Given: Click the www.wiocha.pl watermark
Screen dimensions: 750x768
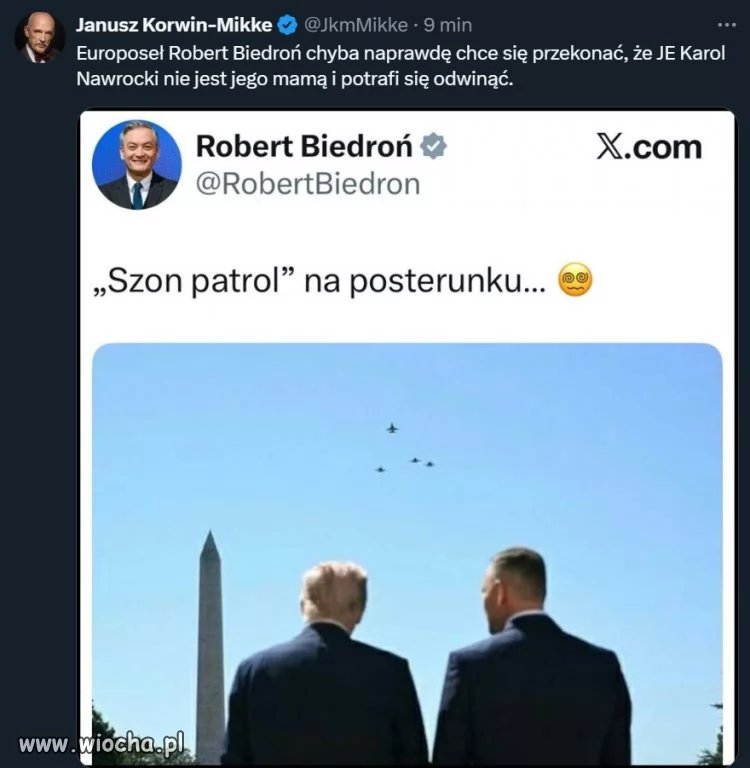Looking at the screenshot, I should point(101,744).
